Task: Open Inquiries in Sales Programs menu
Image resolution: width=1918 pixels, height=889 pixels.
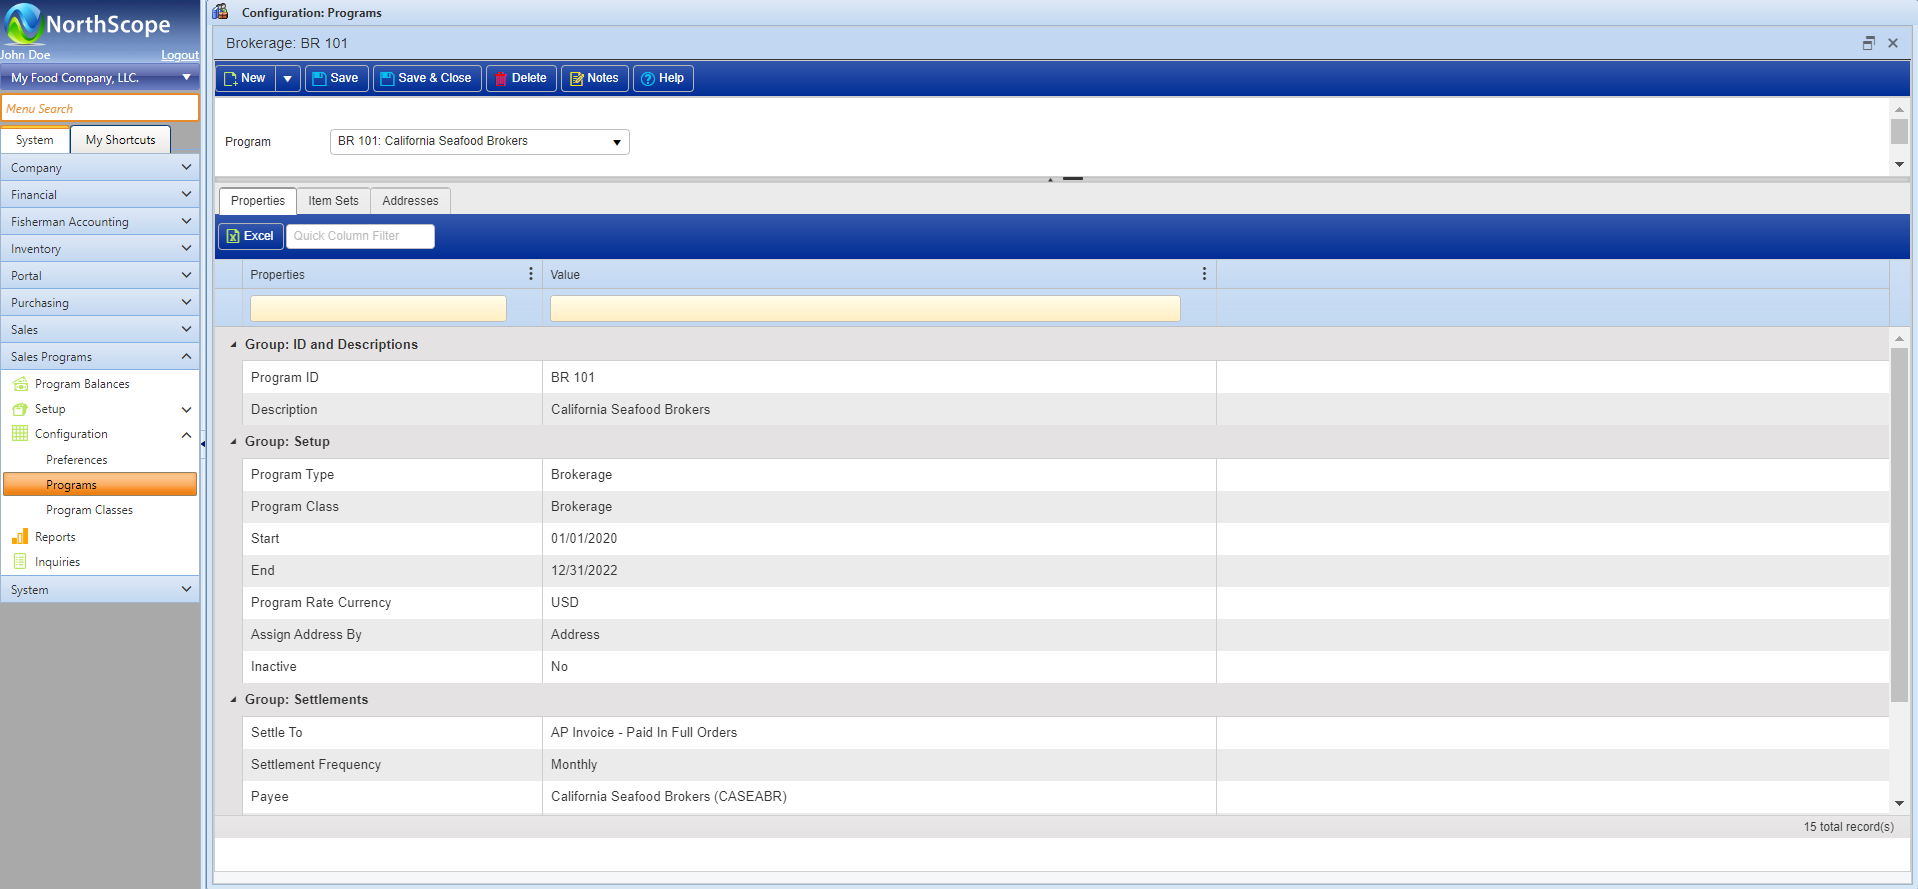Action: pos(57,562)
